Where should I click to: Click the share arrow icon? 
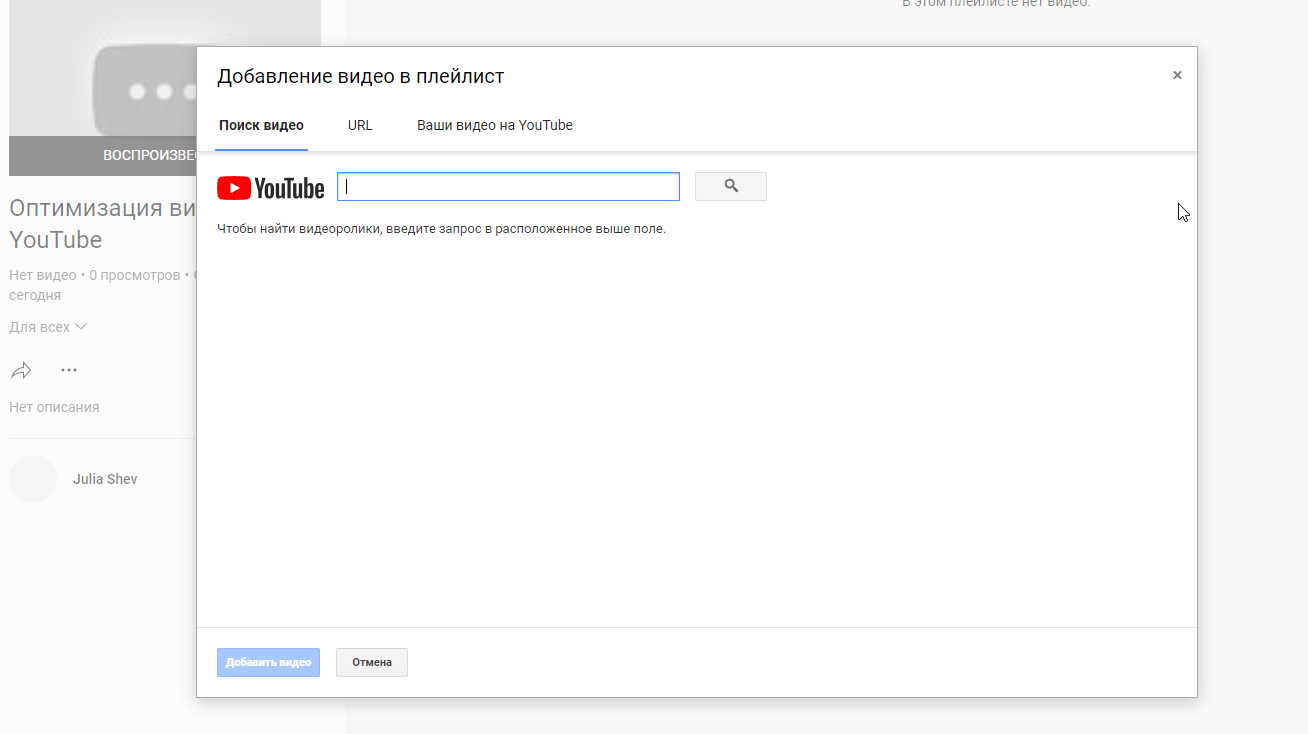click(x=21, y=371)
